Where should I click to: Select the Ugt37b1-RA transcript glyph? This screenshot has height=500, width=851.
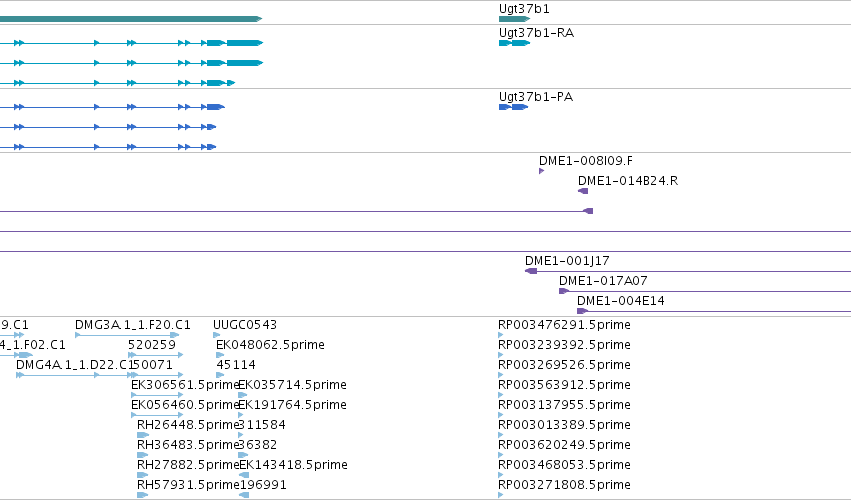pos(515,43)
